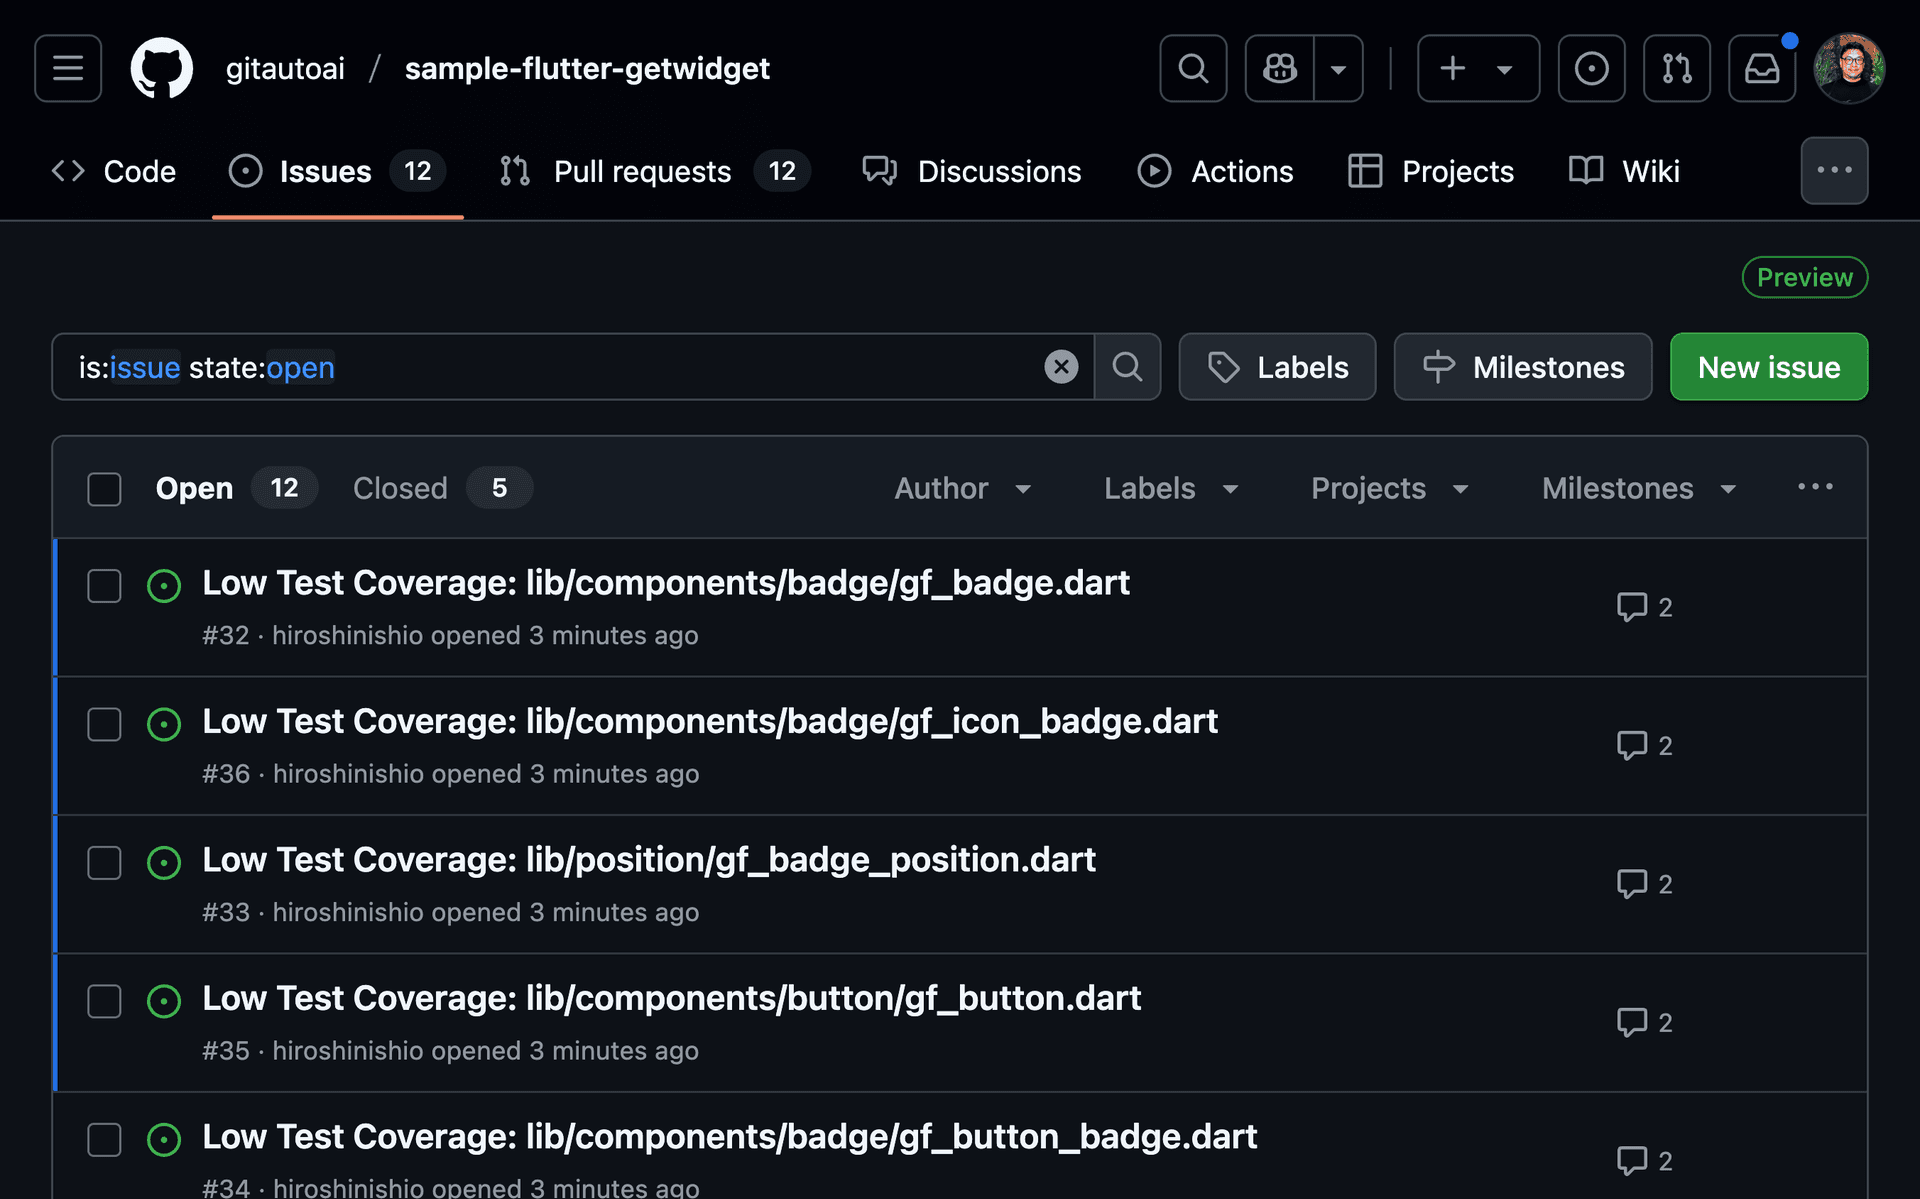
Task: Switch to the Pull requests tab
Action: 642,171
